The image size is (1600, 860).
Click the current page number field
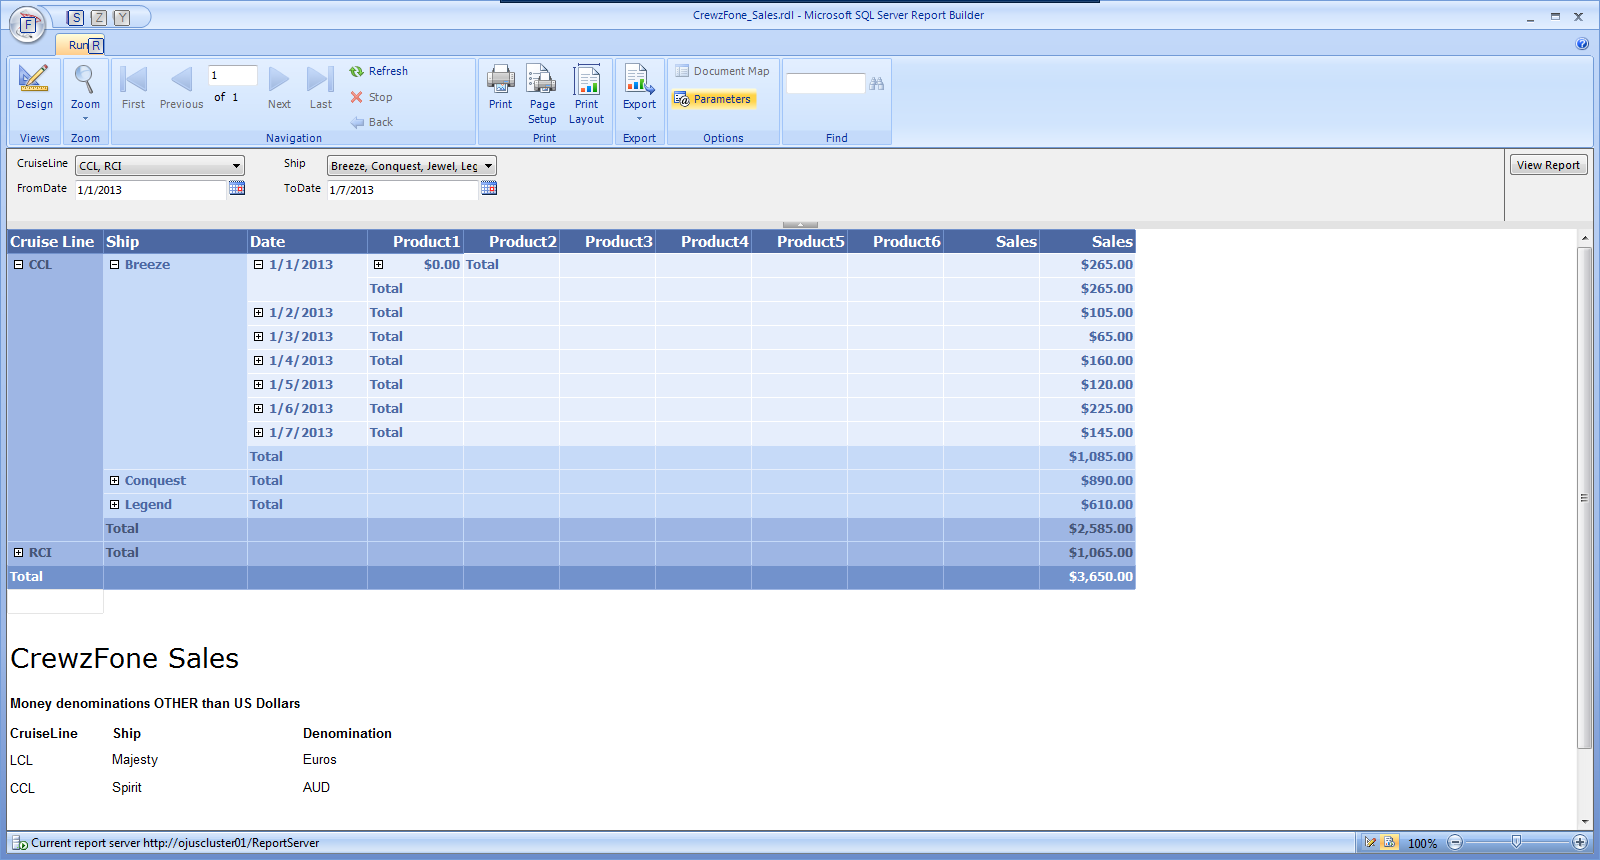point(232,75)
